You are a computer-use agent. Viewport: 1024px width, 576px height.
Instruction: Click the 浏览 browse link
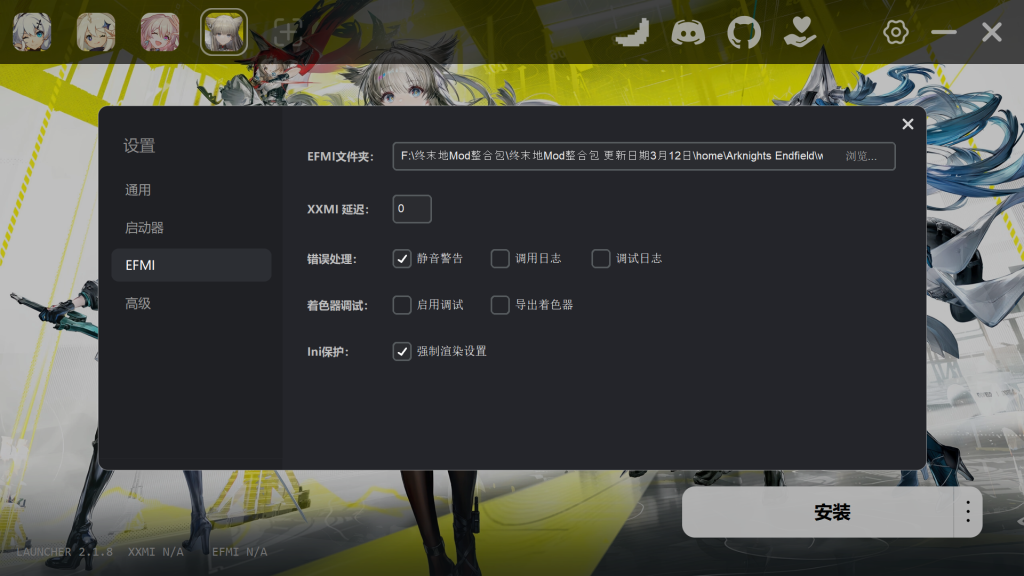[x=863, y=156]
